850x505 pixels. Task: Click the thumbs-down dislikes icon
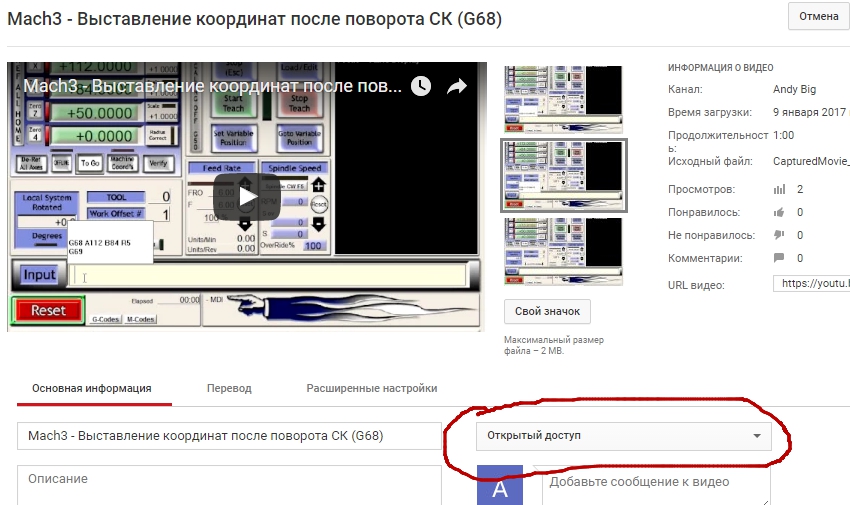[779, 235]
